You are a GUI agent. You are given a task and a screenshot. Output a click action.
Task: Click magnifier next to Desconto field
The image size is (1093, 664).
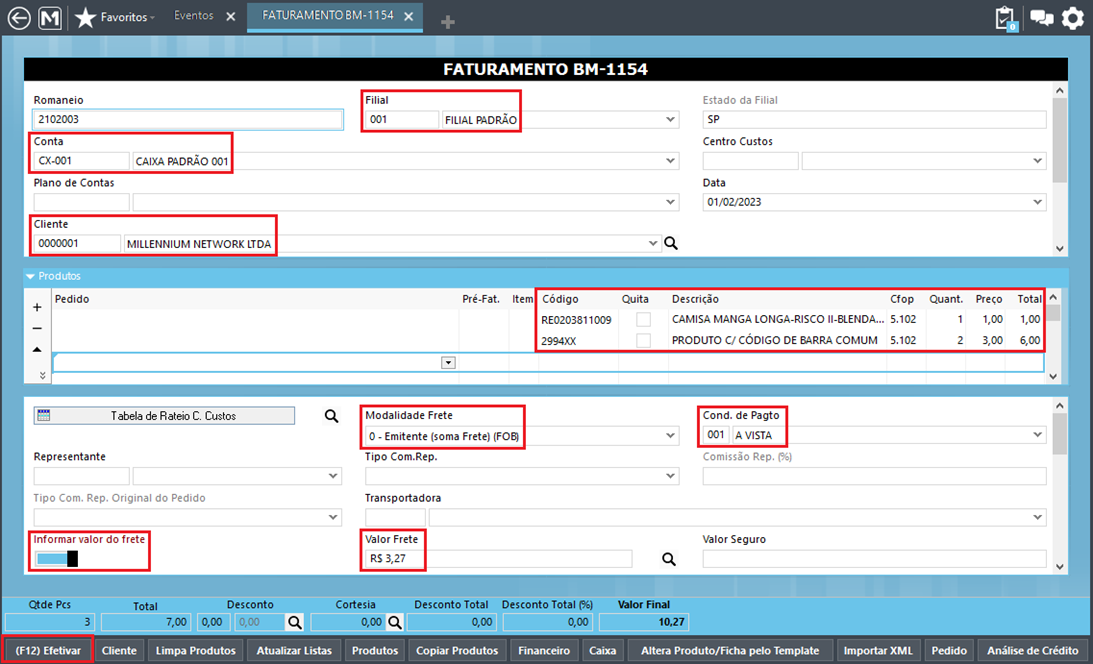point(295,622)
